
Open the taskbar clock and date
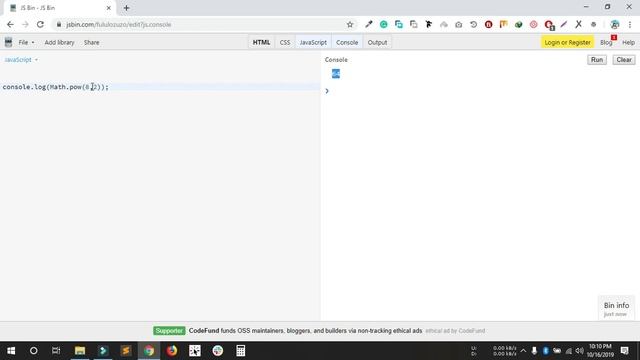click(x=600, y=351)
